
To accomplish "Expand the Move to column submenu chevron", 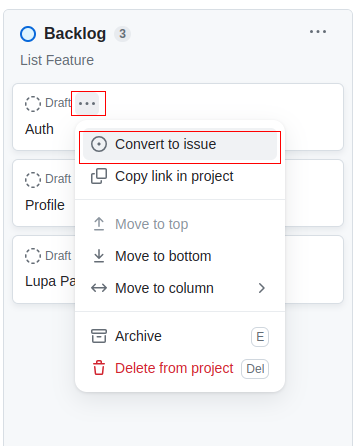I will [x=262, y=288].
